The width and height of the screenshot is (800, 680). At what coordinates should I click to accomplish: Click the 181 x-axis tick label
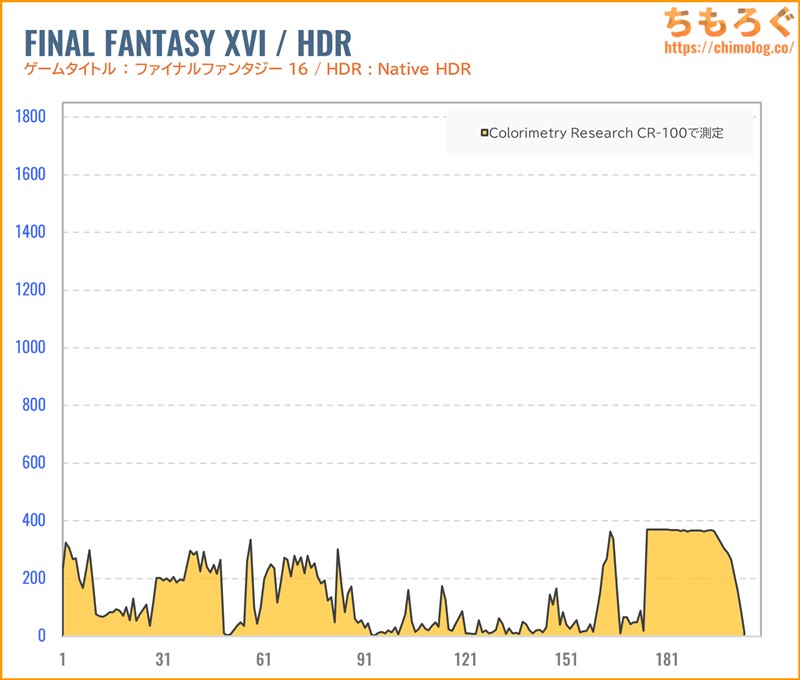667,659
